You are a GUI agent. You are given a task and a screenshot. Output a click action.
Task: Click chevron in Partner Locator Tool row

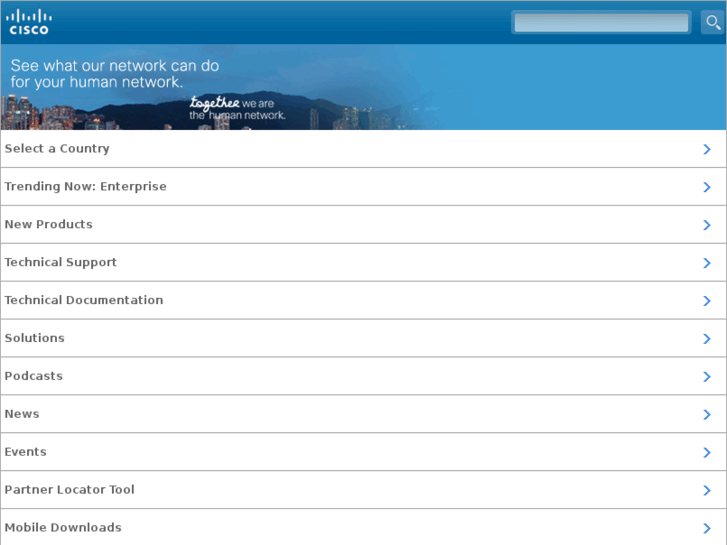coord(707,490)
